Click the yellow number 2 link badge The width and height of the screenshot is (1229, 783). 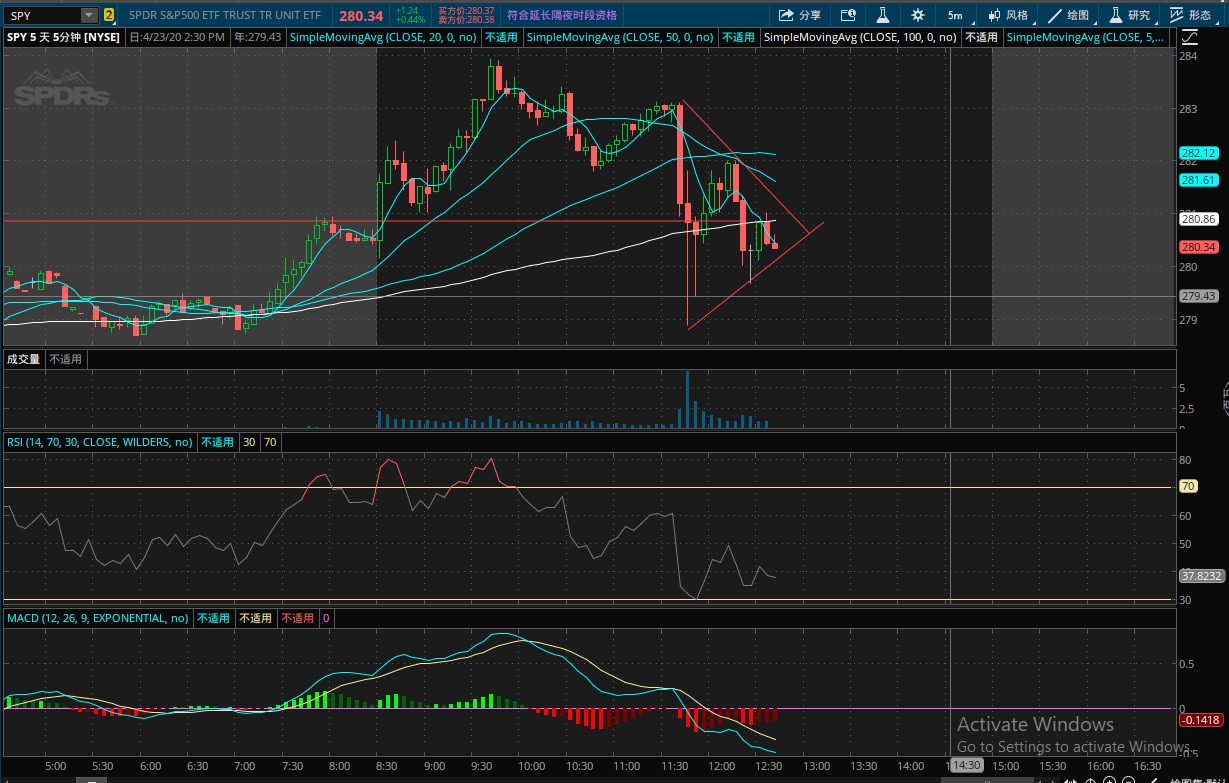pos(108,15)
